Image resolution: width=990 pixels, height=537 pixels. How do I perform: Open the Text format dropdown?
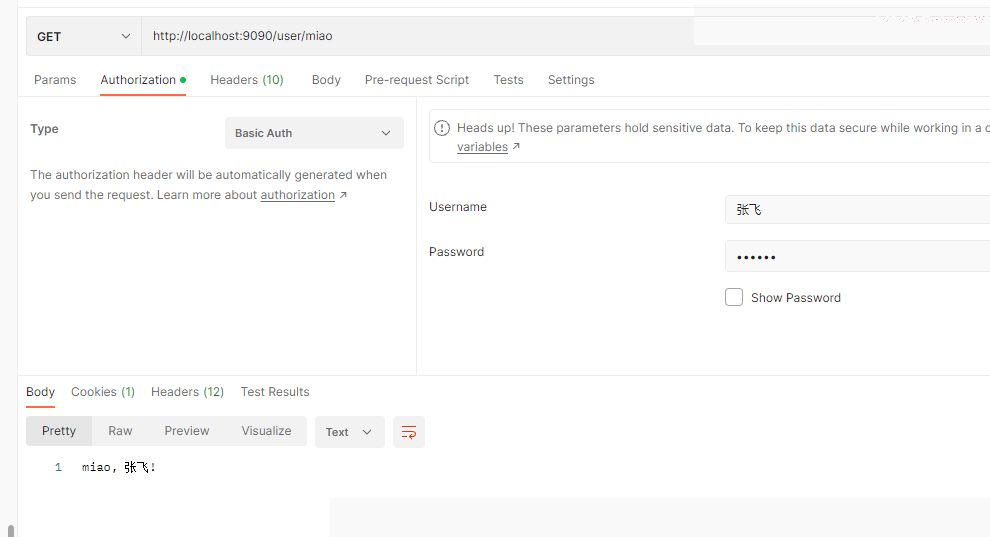(x=349, y=432)
